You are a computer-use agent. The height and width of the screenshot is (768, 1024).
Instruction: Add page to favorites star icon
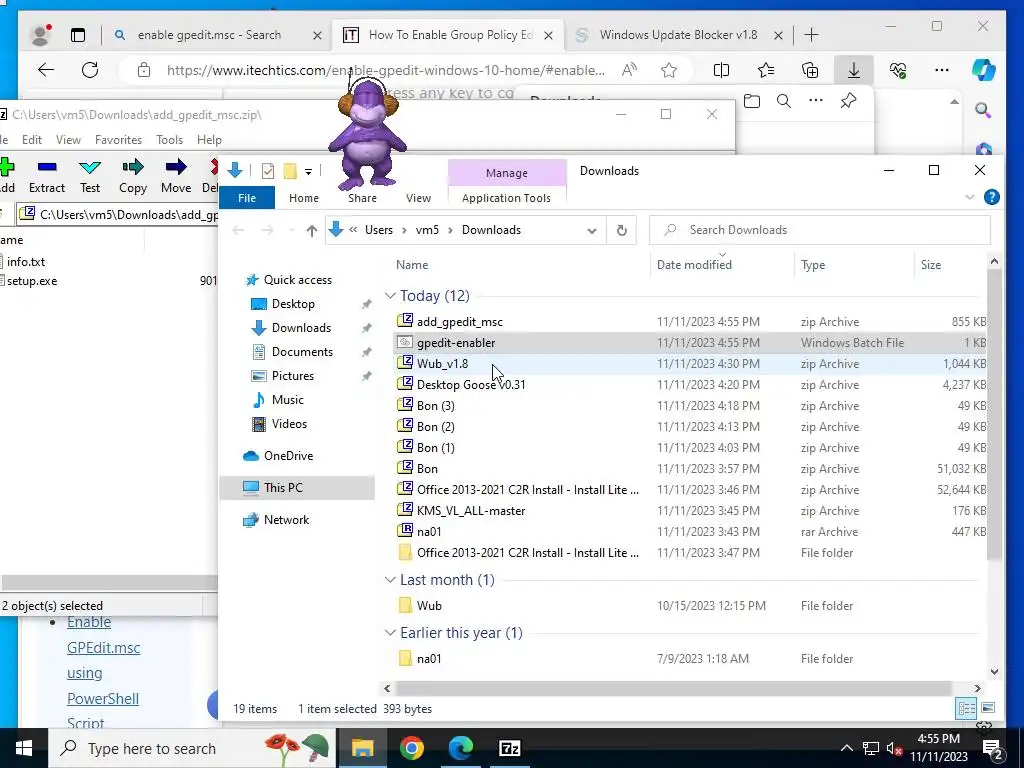tap(669, 70)
